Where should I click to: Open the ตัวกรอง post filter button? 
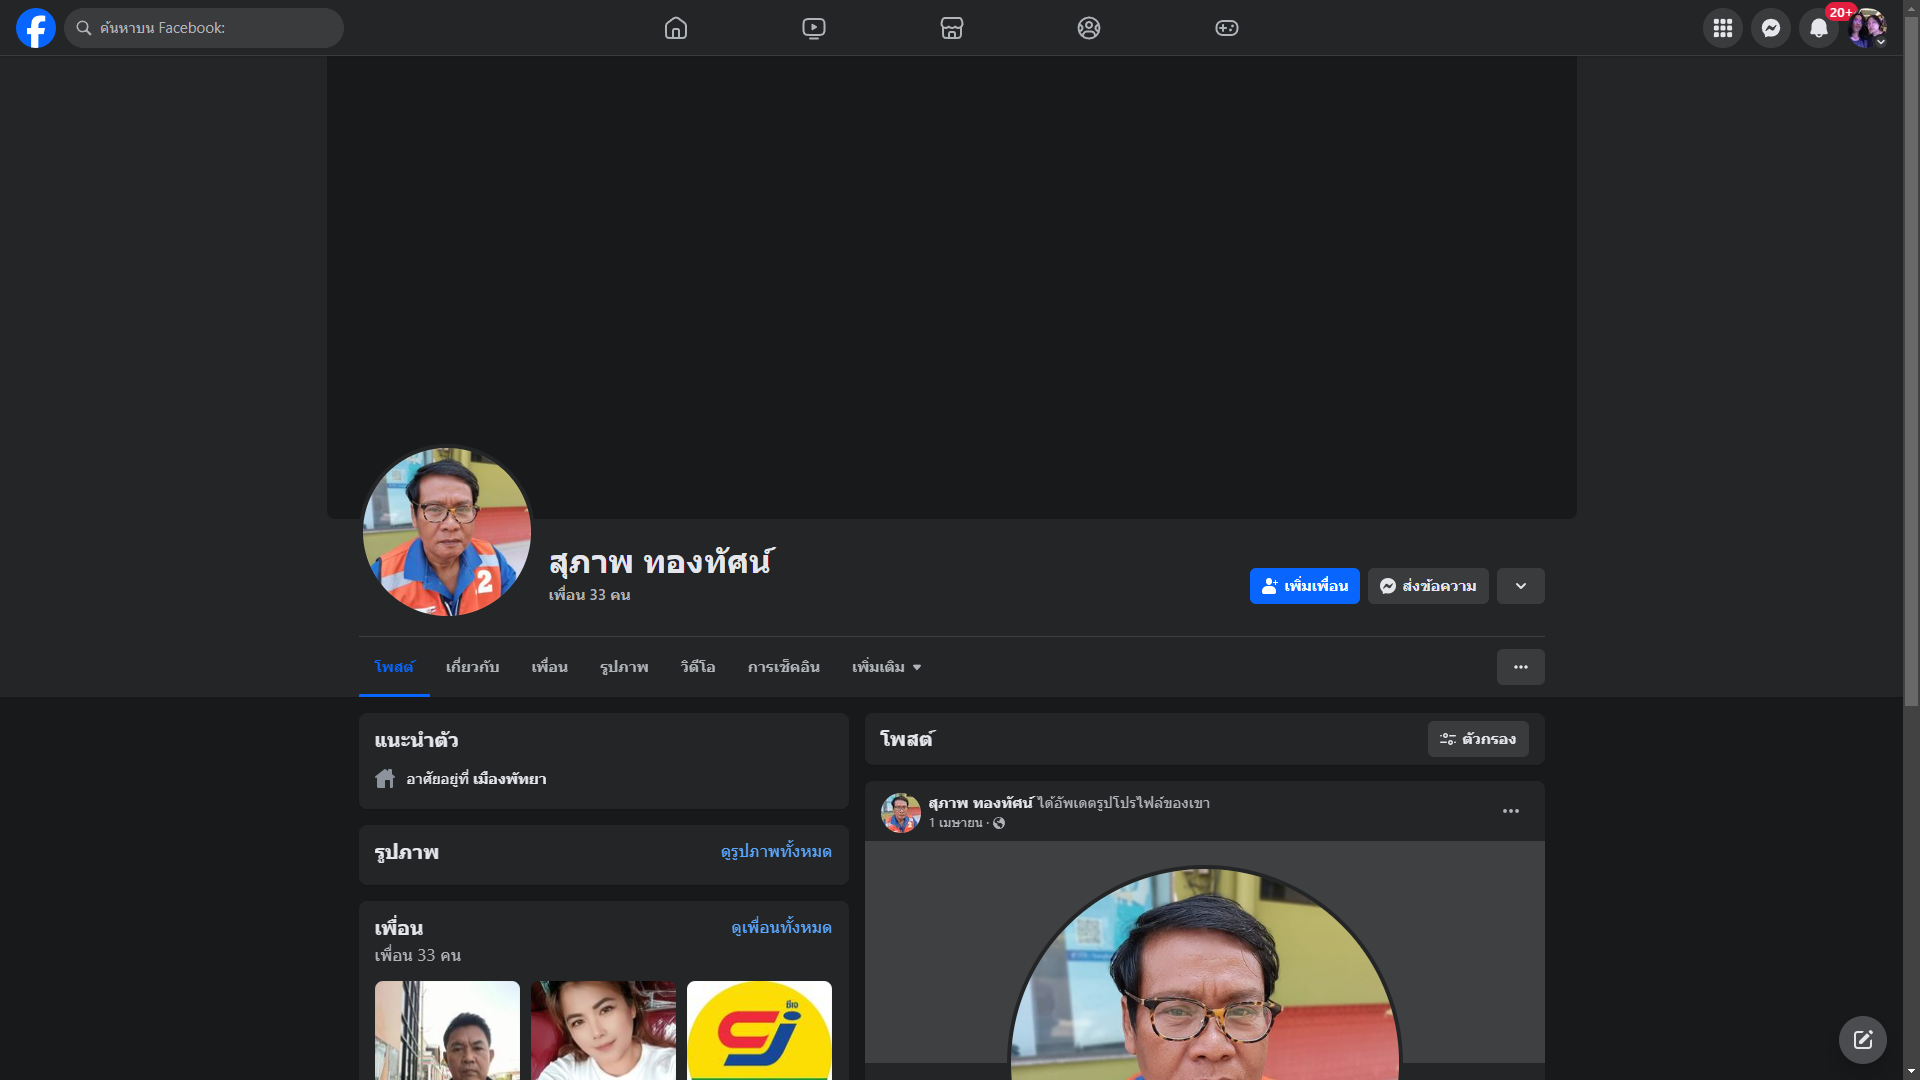click(1478, 739)
